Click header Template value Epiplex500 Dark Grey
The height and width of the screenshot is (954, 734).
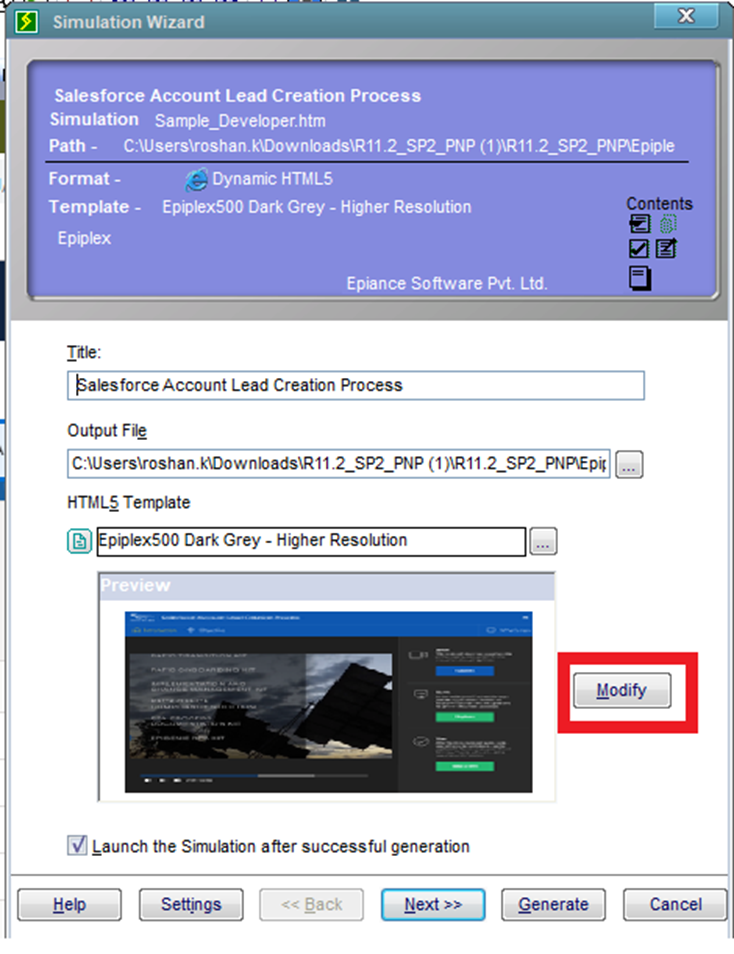tap(316, 207)
